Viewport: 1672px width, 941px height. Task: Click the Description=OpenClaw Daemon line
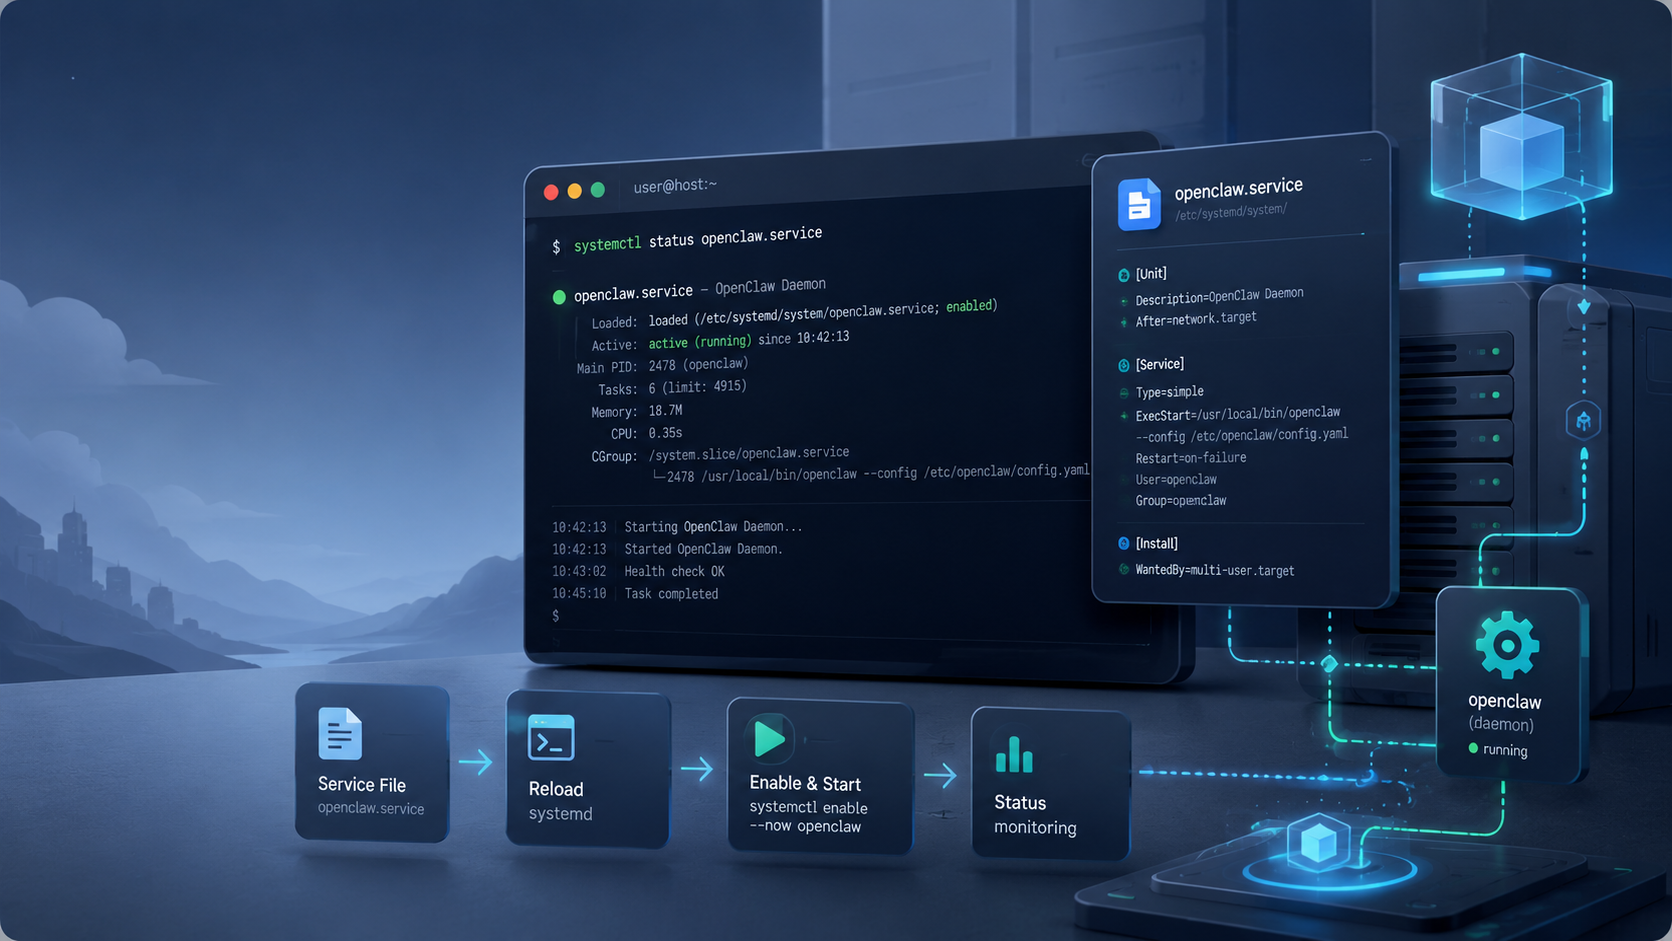click(1219, 296)
